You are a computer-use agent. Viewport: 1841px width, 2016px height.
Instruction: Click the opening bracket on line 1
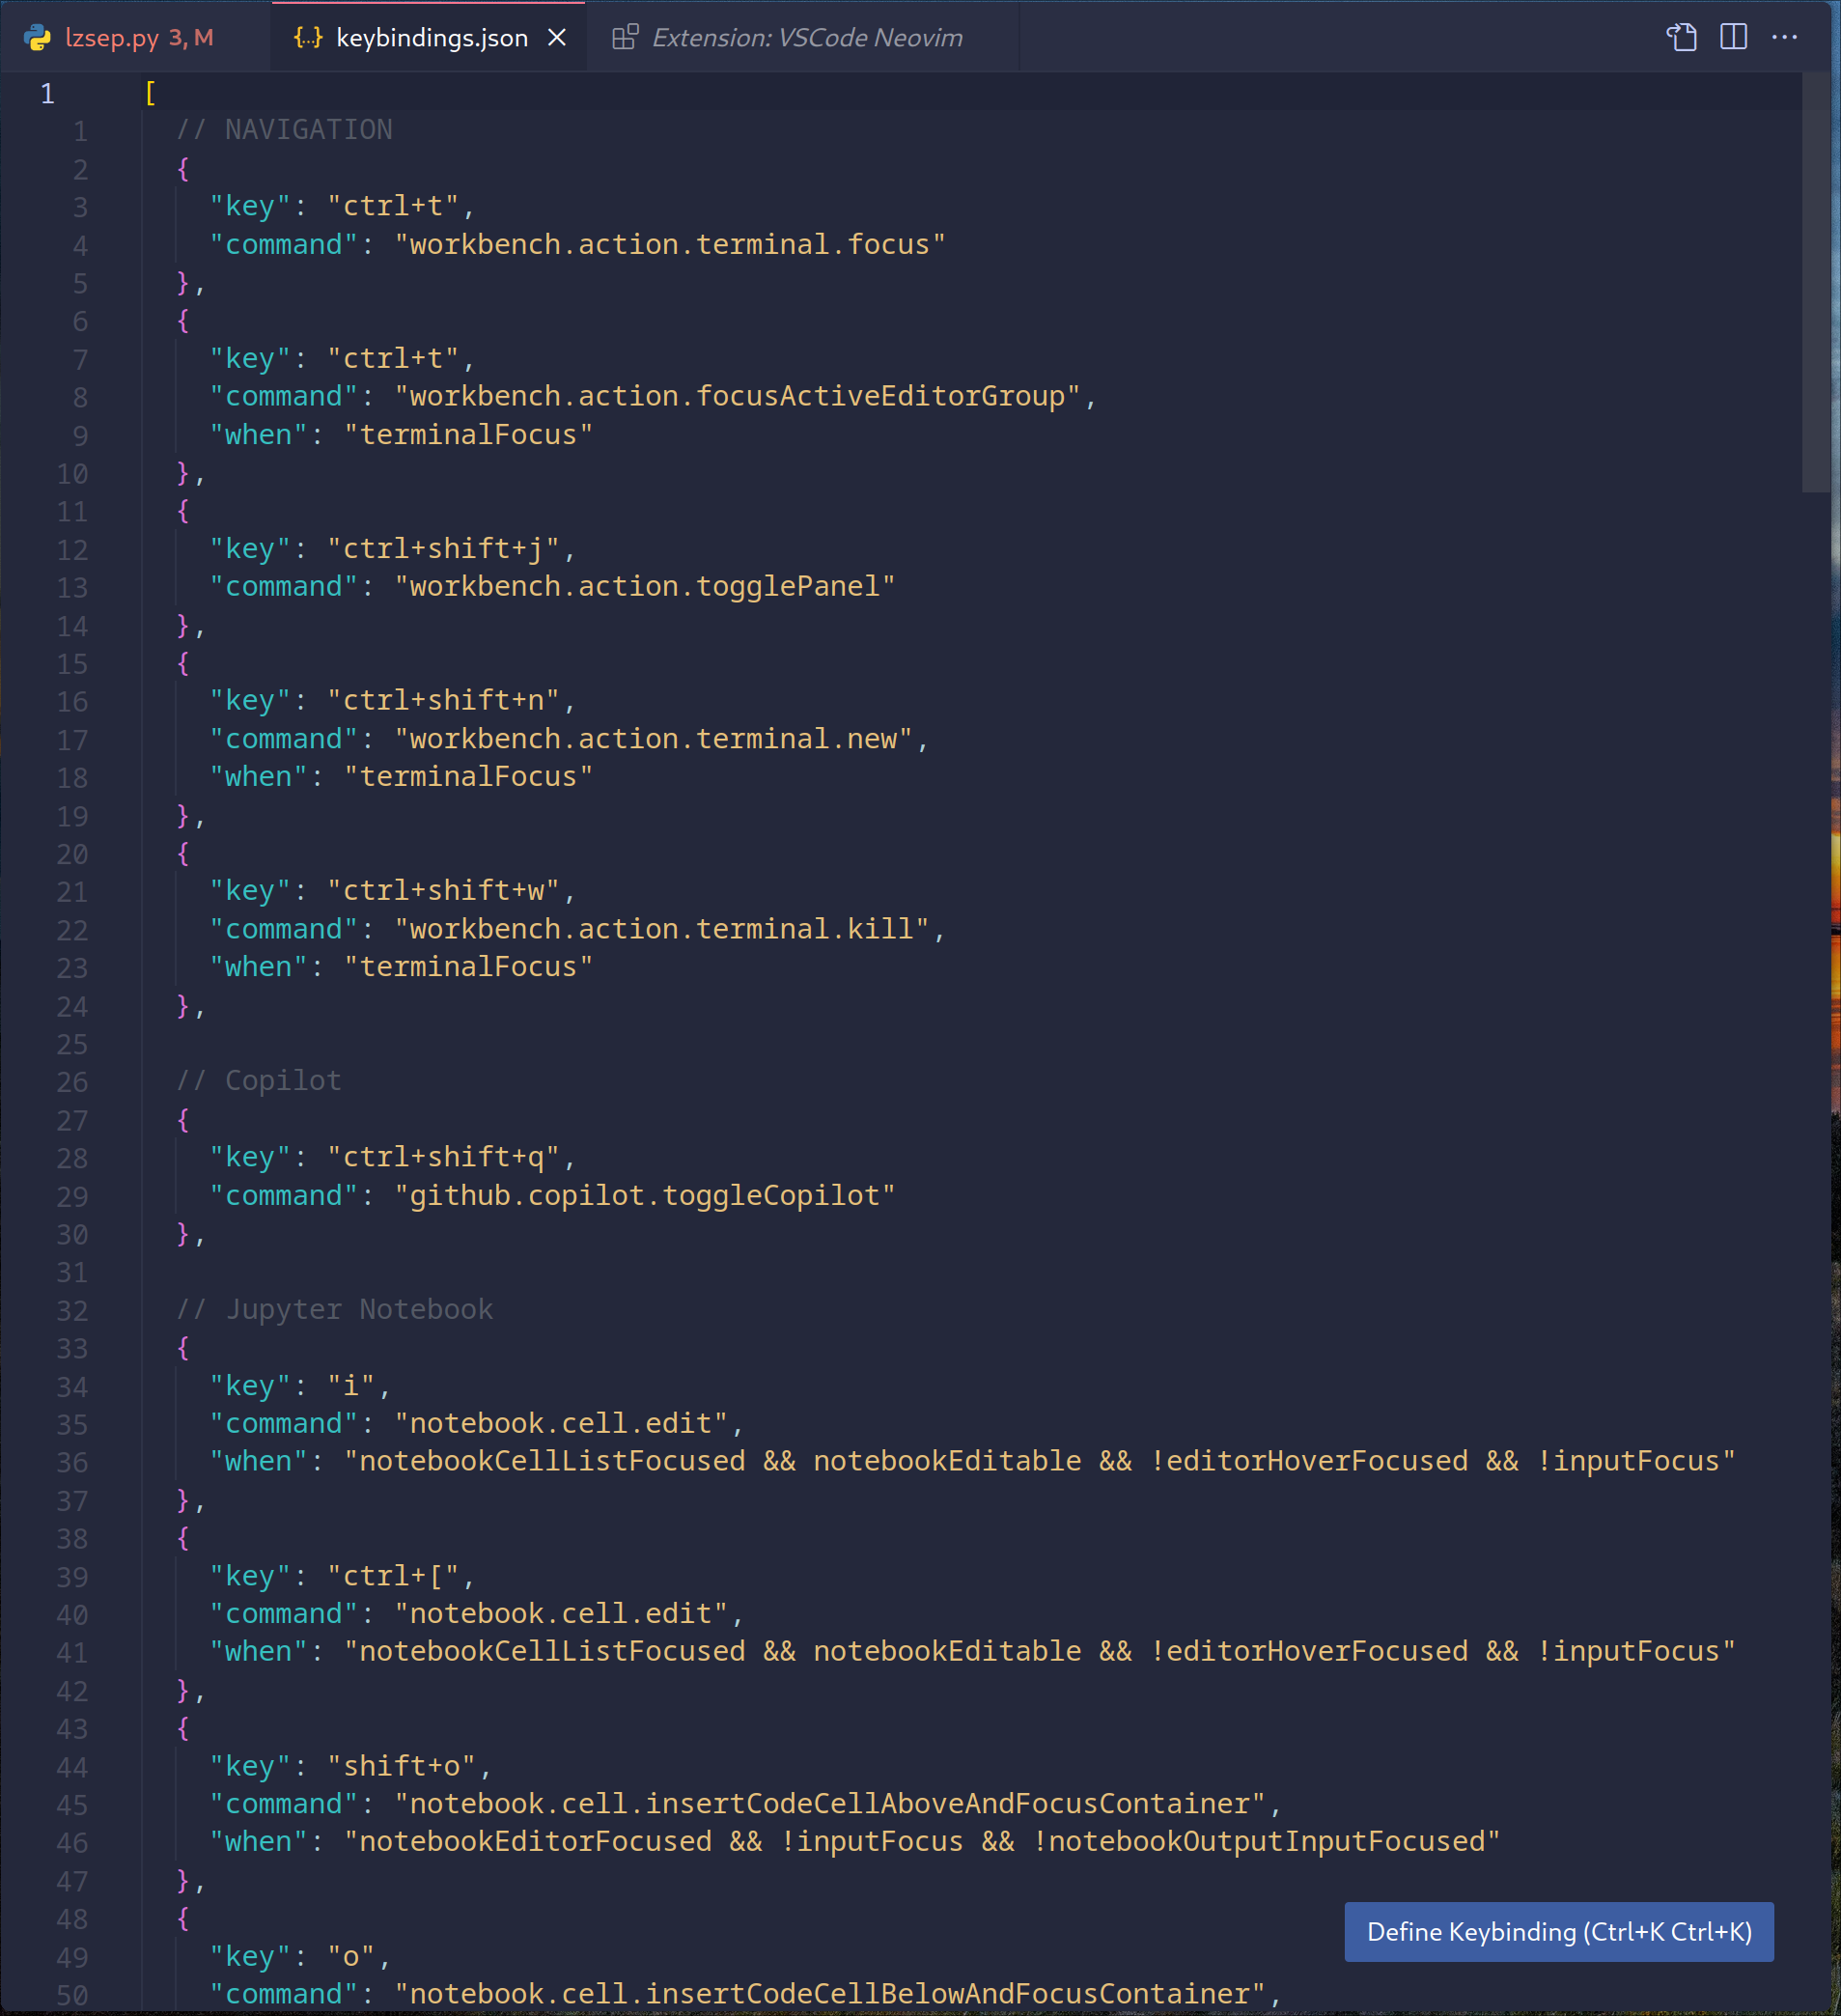149,92
